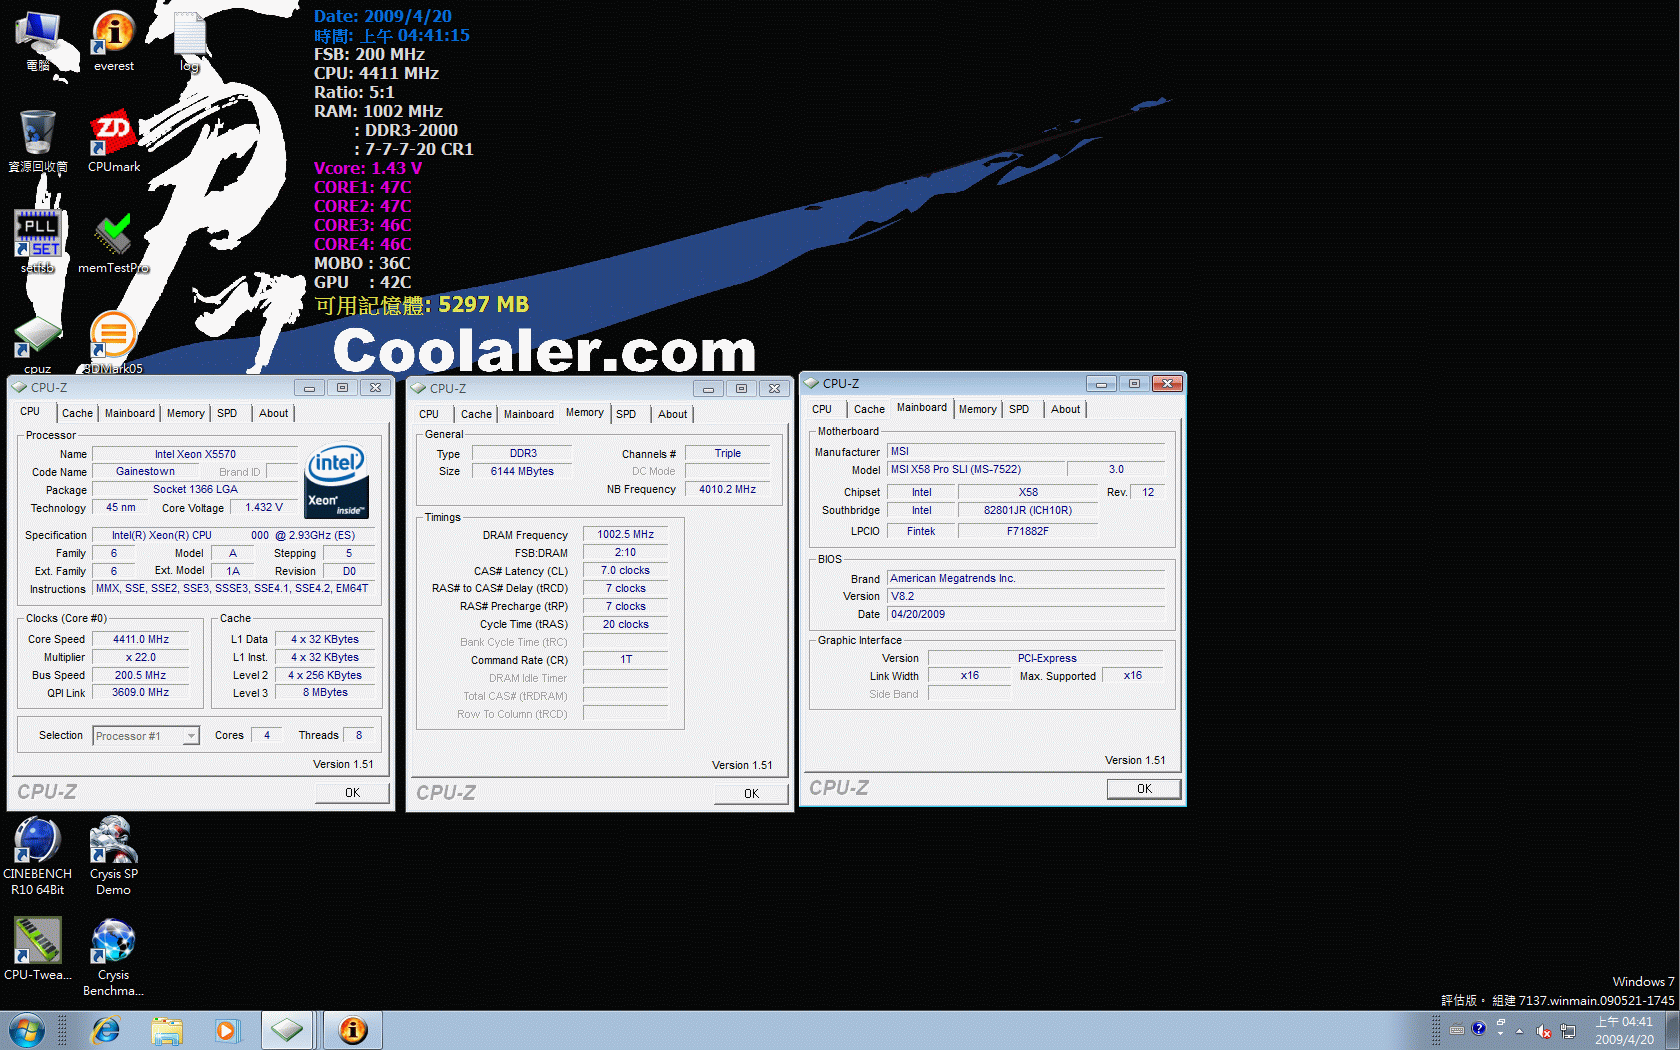
Task: Launch the memTestPro shortcut
Action: click(114, 241)
